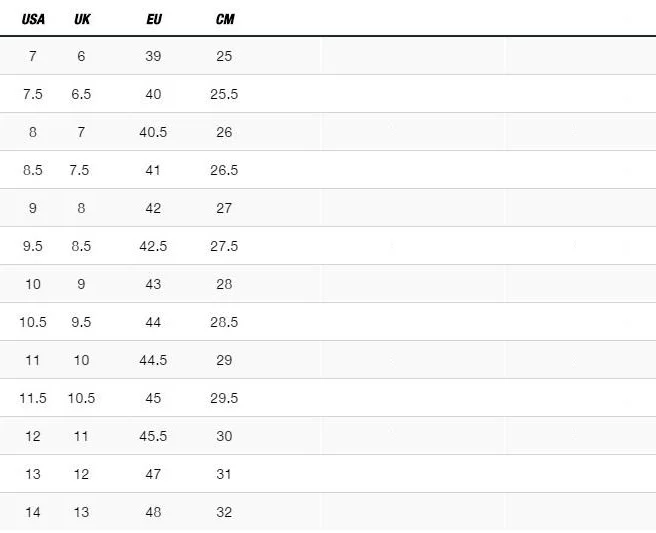656x533 pixels.
Task: Click the 26.5 CM value
Action: coord(224,170)
